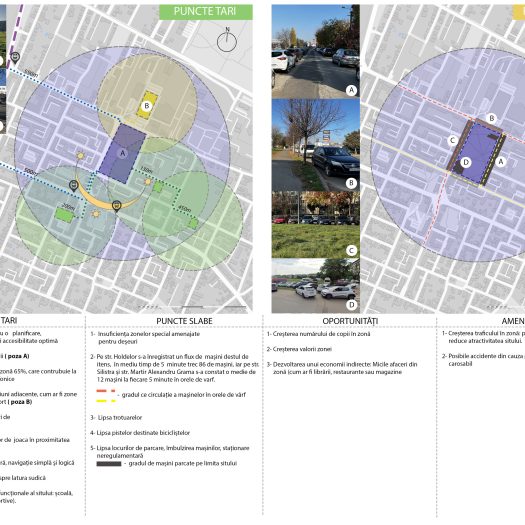525x525 pixels.
Task: Click the north compass icon
Action: pyautogui.click(x=227, y=40)
